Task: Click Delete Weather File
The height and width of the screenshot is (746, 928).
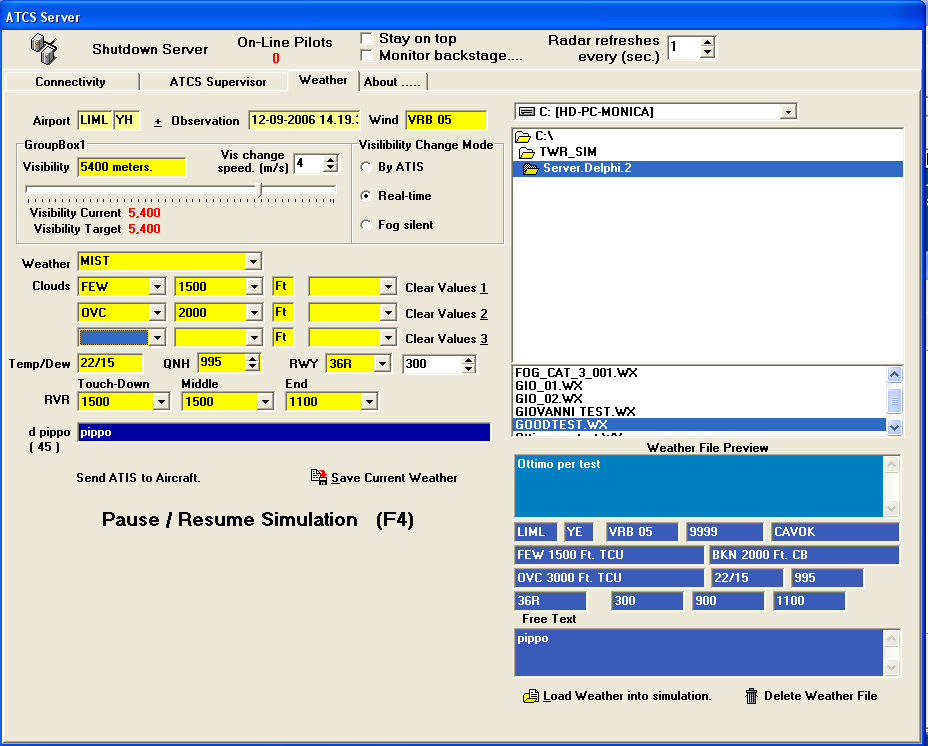Action: pos(820,696)
